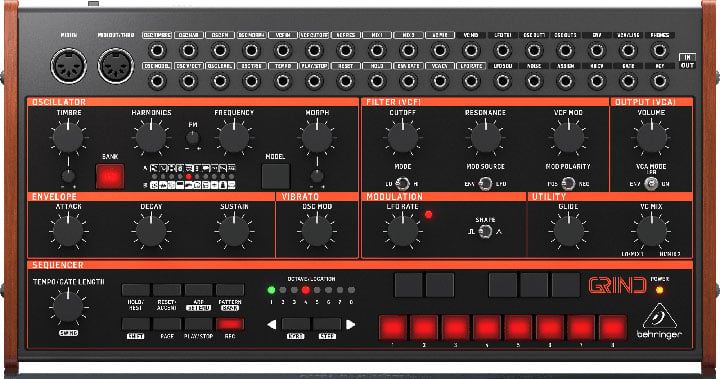Click the MIX 1 input jack
The height and width of the screenshot is (379, 720).
pyautogui.click(x=377, y=50)
